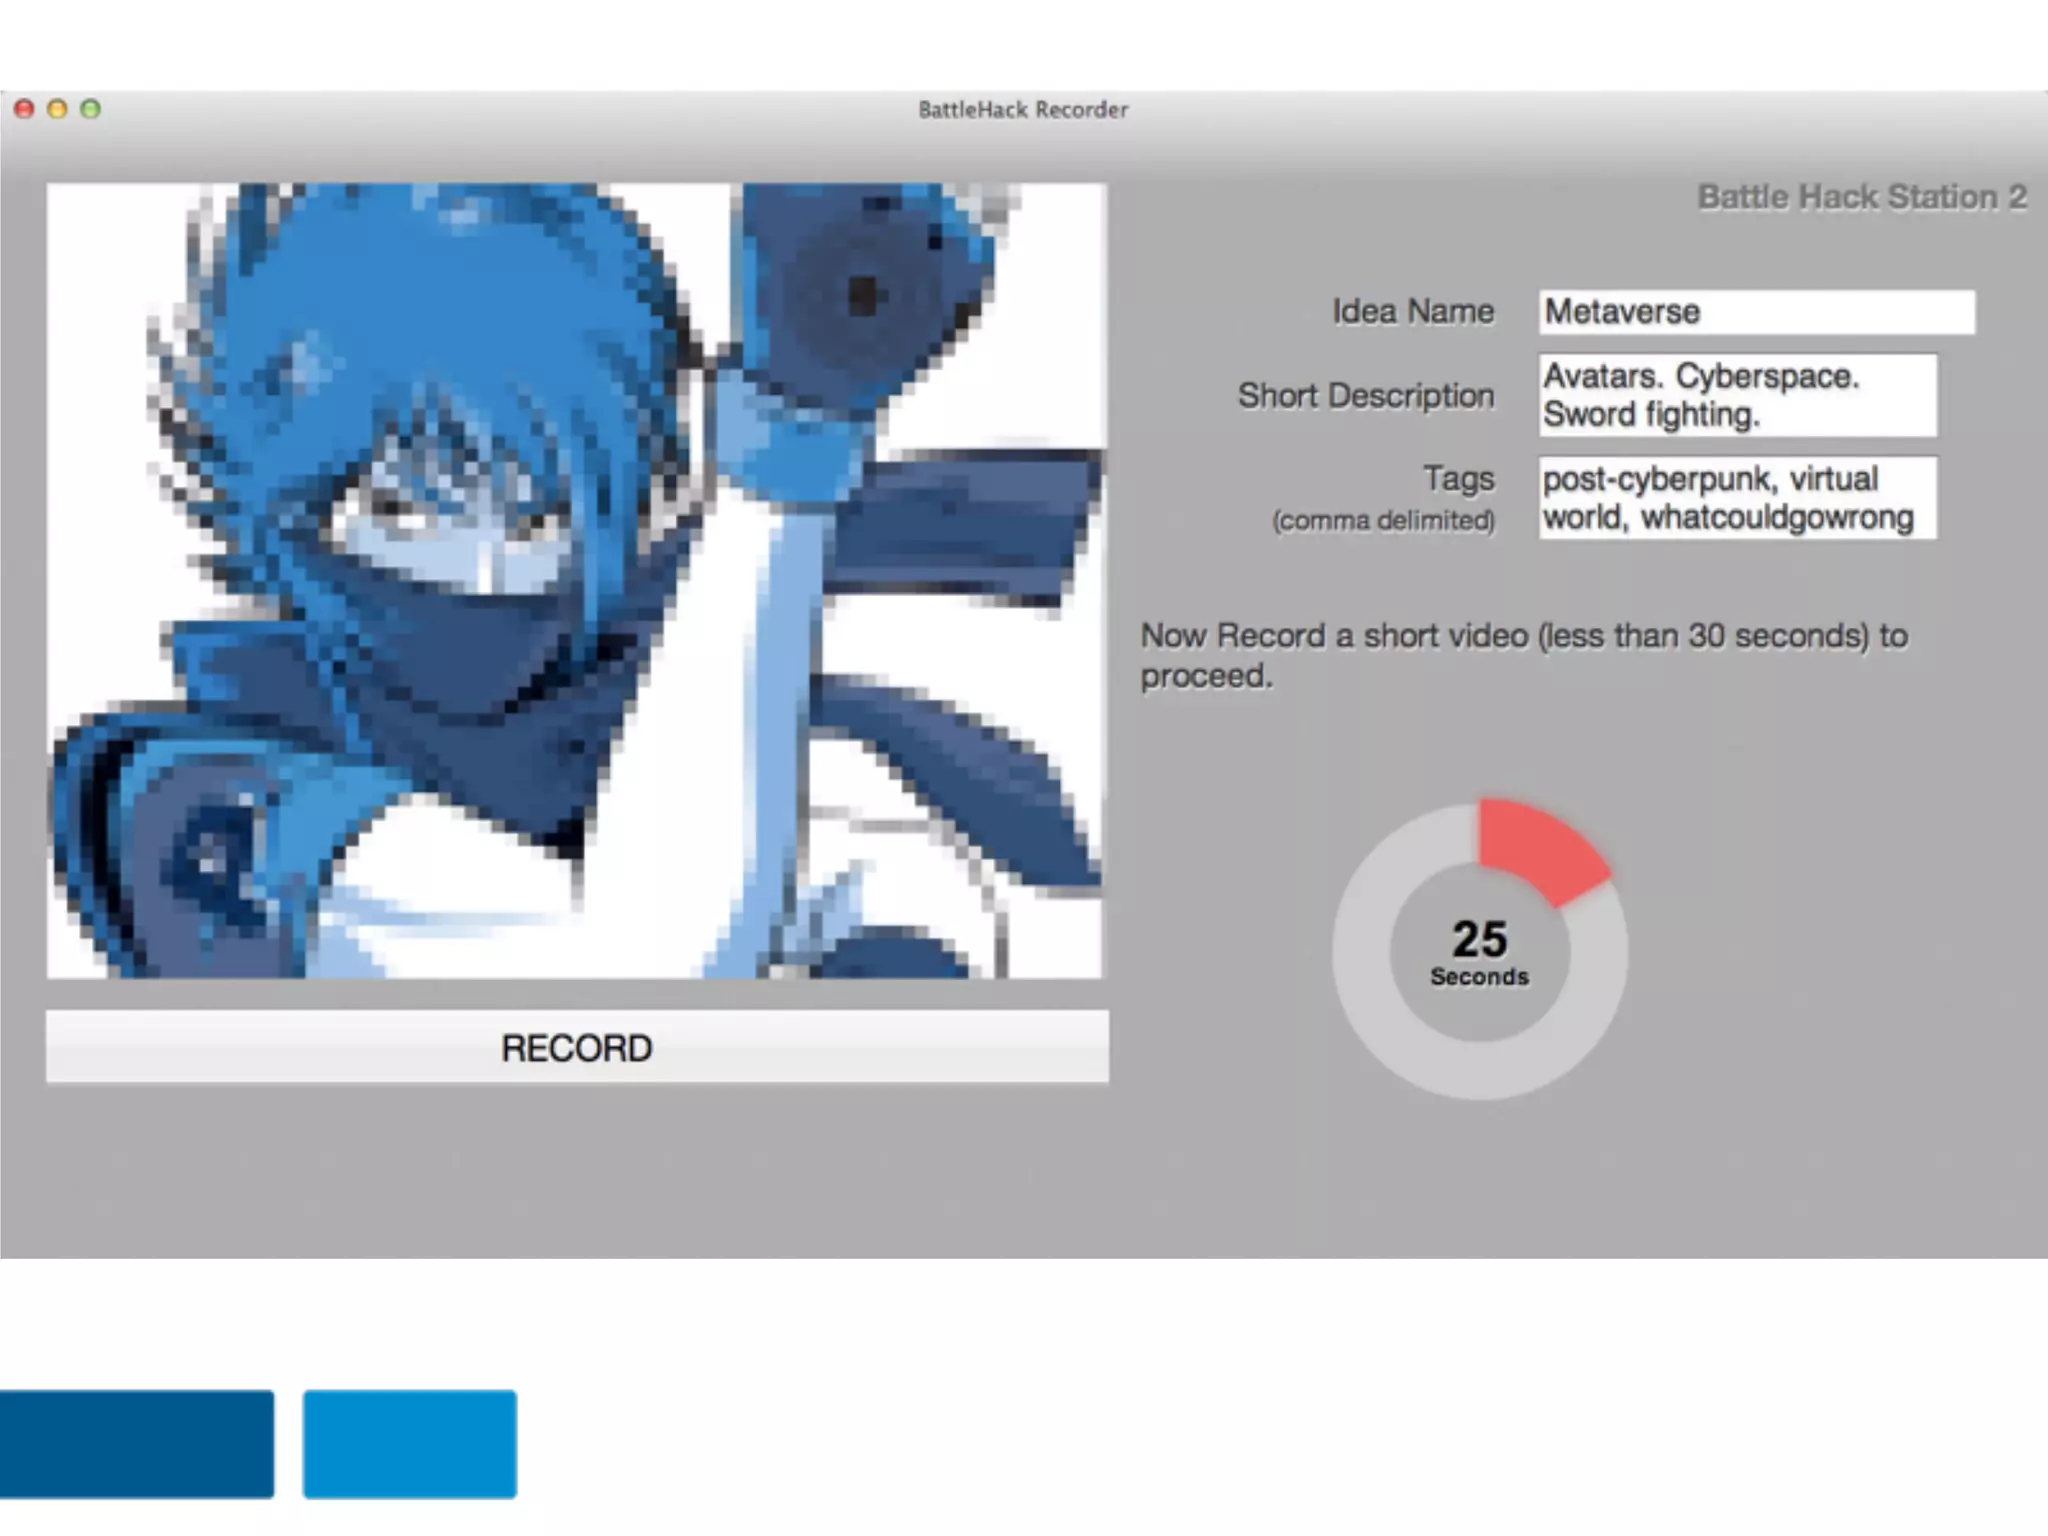Click the 25 Seconds timer center
2048x1536 pixels.
click(x=1479, y=952)
